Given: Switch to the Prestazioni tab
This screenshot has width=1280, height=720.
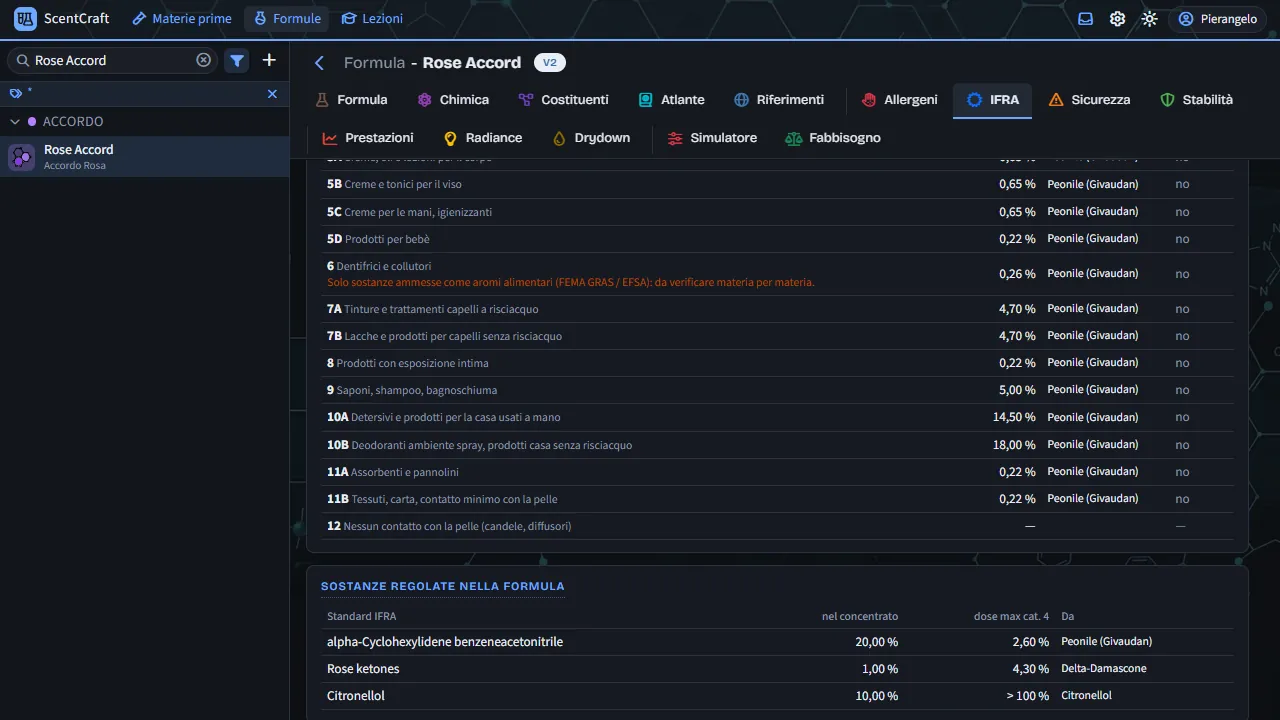Looking at the screenshot, I should point(367,138).
